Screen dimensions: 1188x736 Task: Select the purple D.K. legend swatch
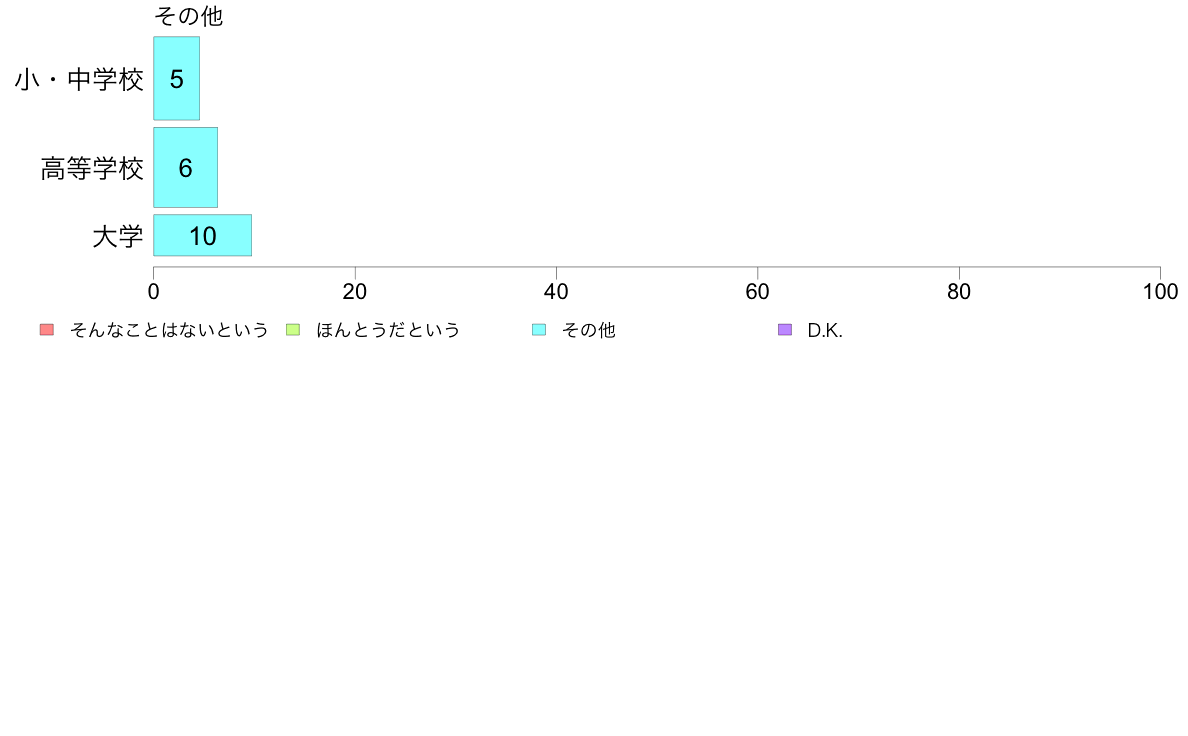click(x=785, y=330)
